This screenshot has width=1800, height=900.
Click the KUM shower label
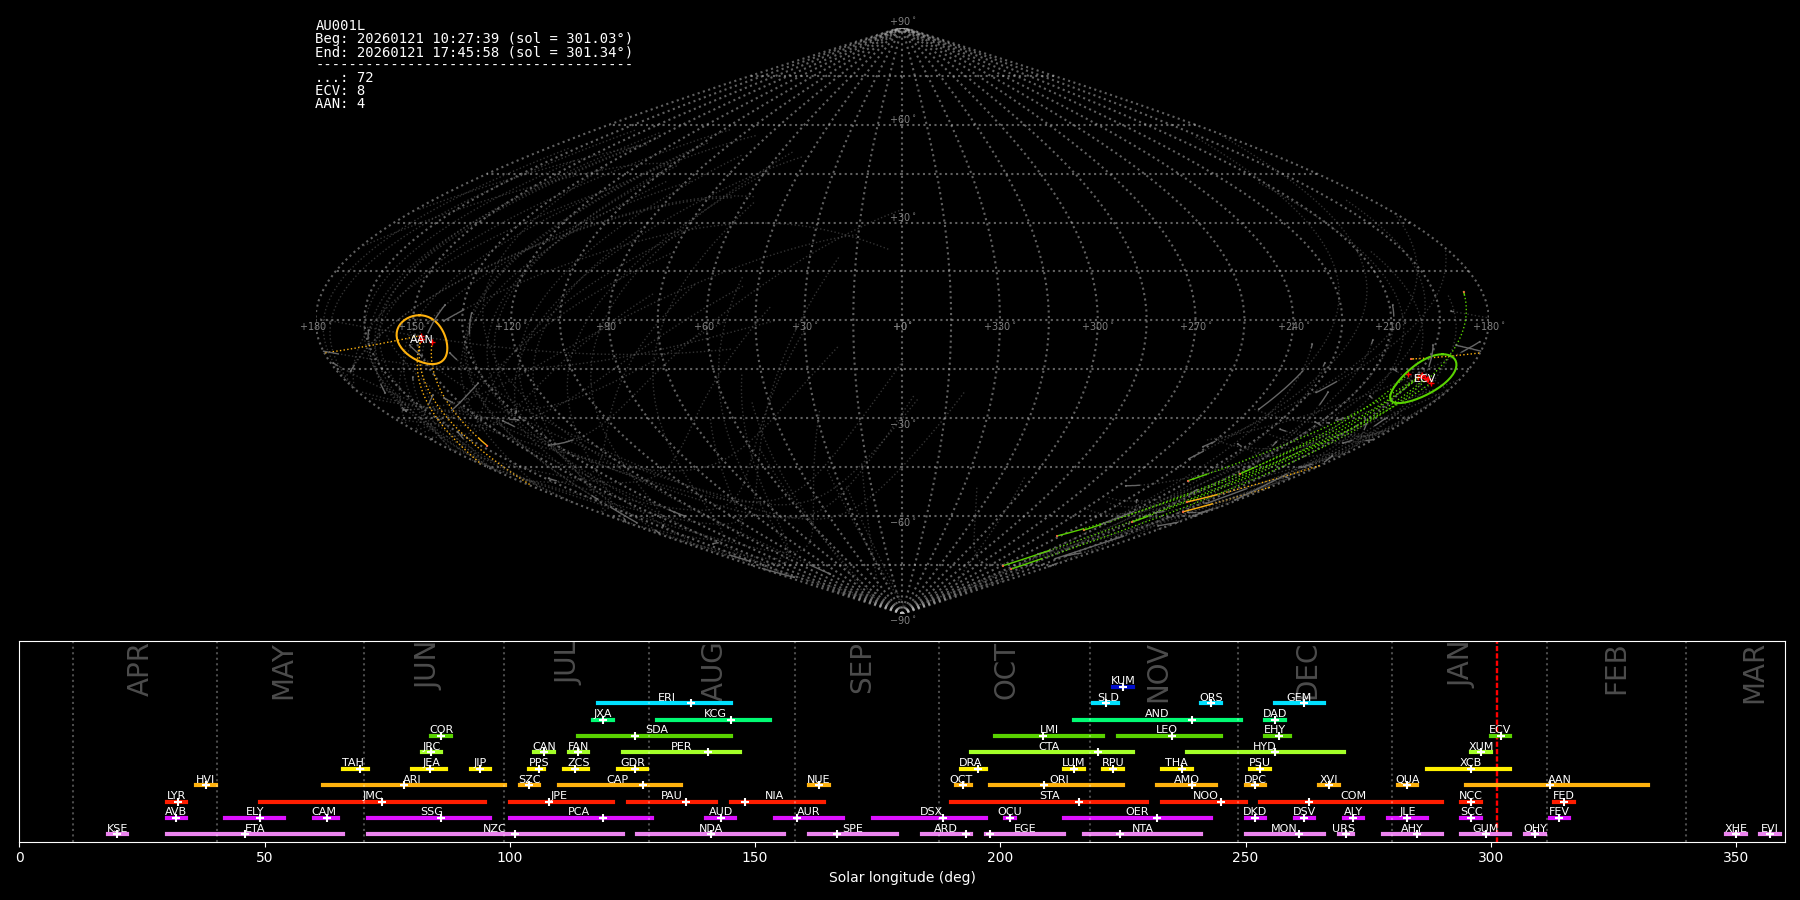click(x=1123, y=681)
